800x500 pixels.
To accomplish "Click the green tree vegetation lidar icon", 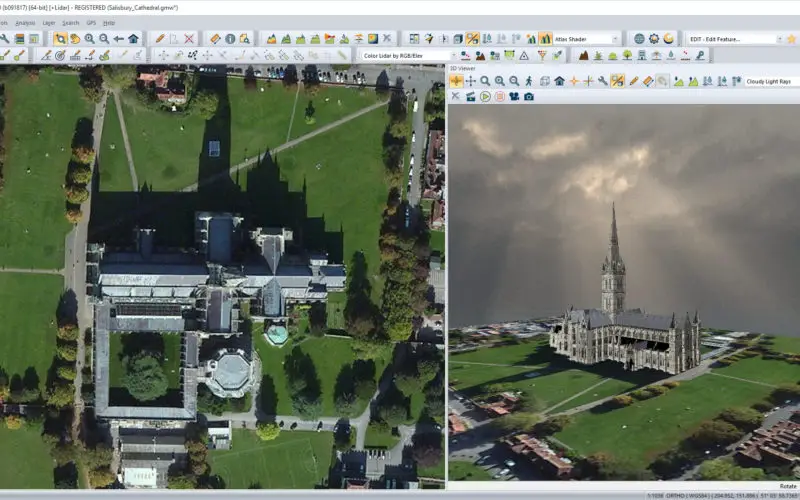I will pyautogui.click(x=627, y=55).
